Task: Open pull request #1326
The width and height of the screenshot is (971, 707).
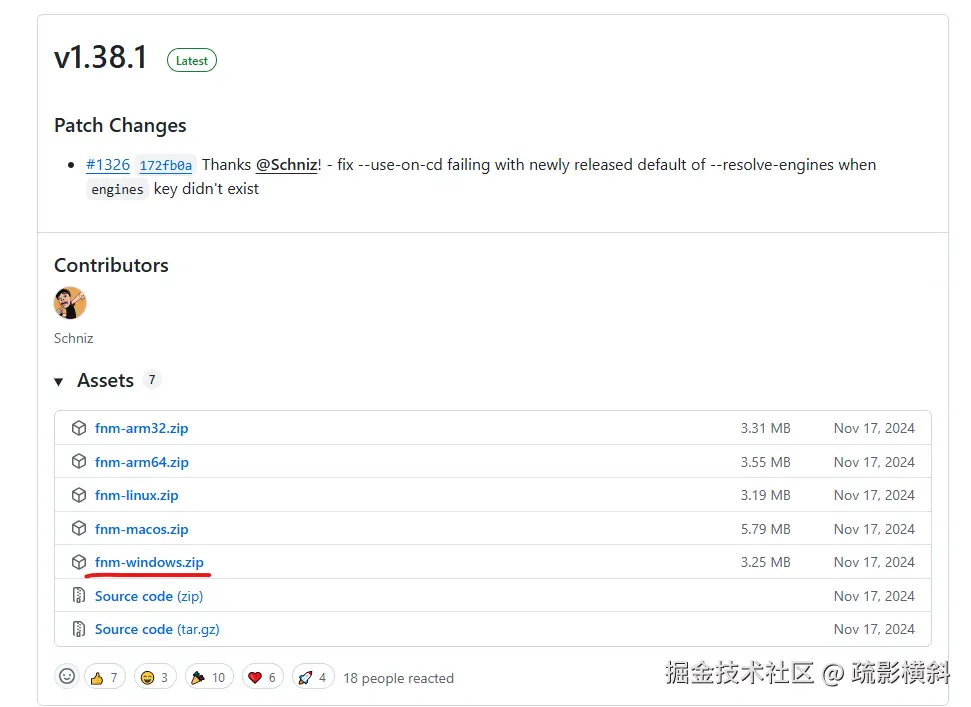Action: pos(108,164)
